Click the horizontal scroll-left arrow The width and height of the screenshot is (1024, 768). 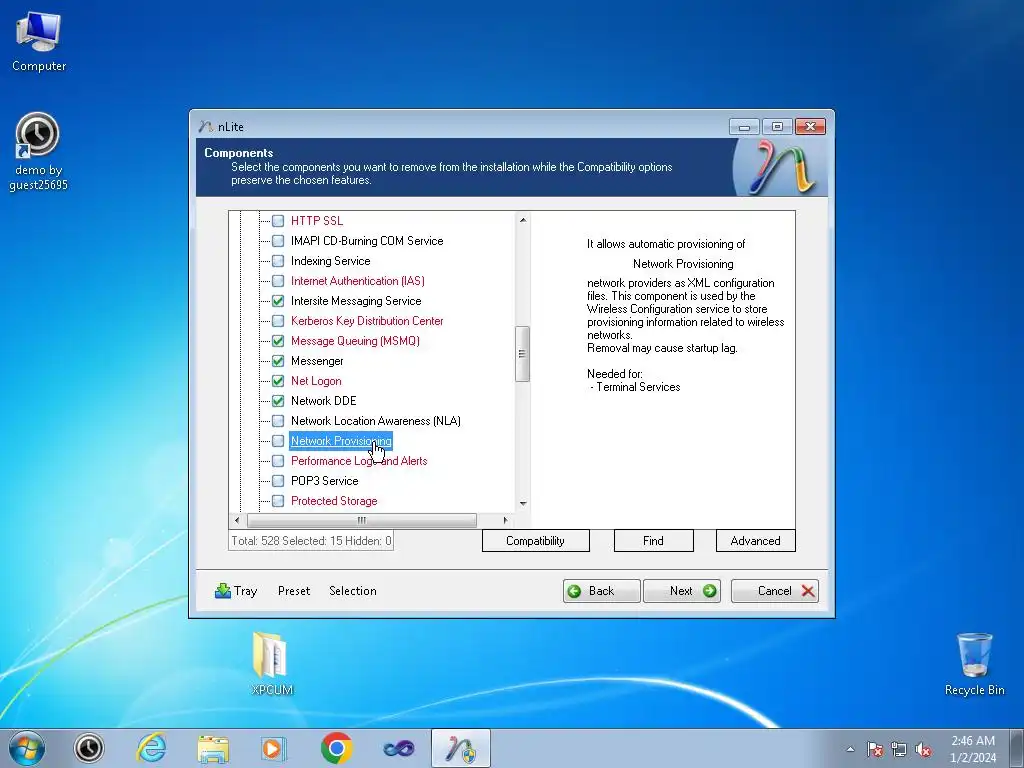237,520
